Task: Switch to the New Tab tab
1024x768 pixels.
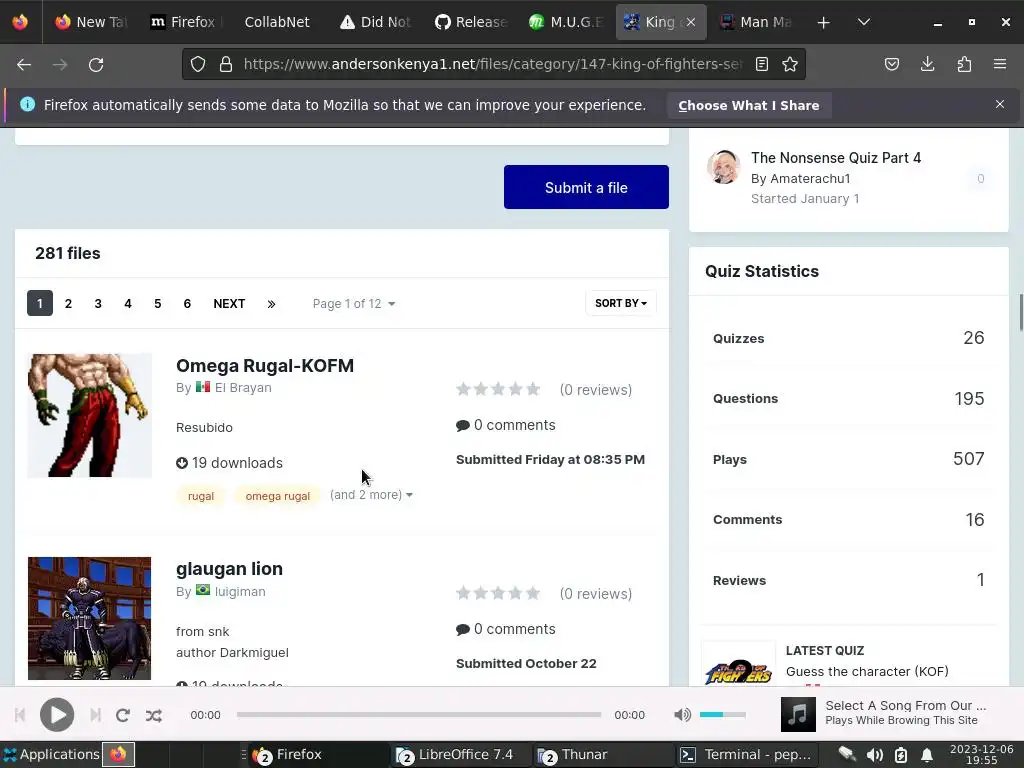Action: (90, 22)
